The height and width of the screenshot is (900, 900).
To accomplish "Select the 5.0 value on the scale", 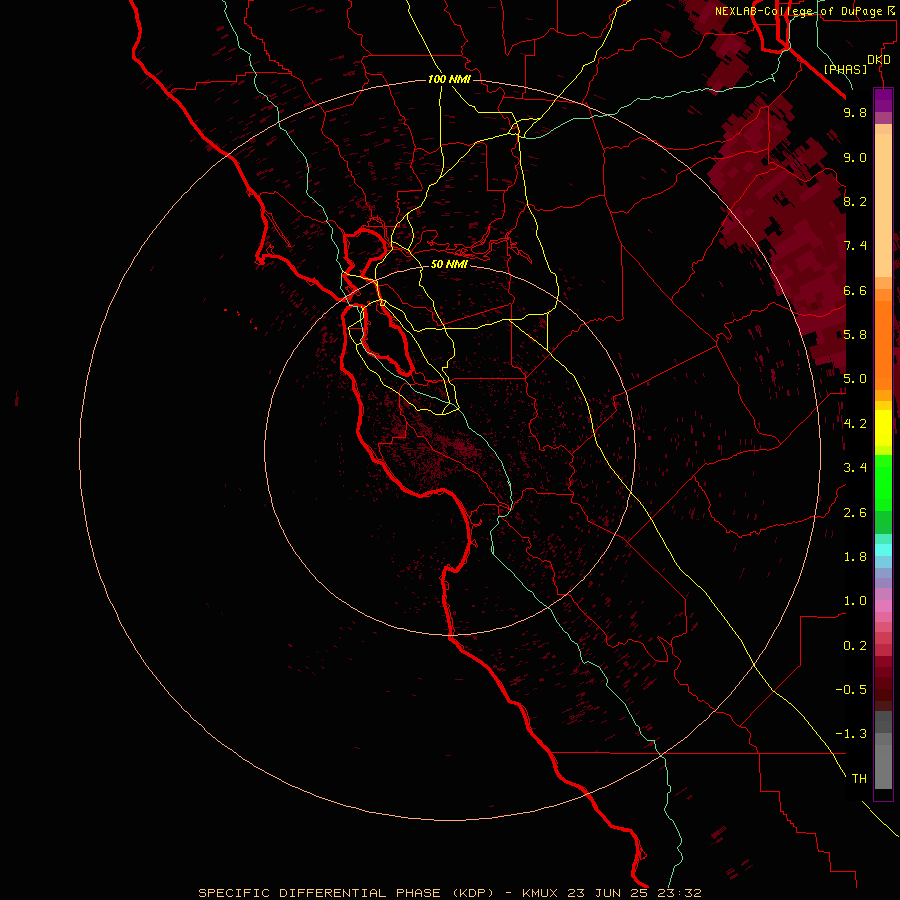I will pyautogui.click(x=855, y=379).
